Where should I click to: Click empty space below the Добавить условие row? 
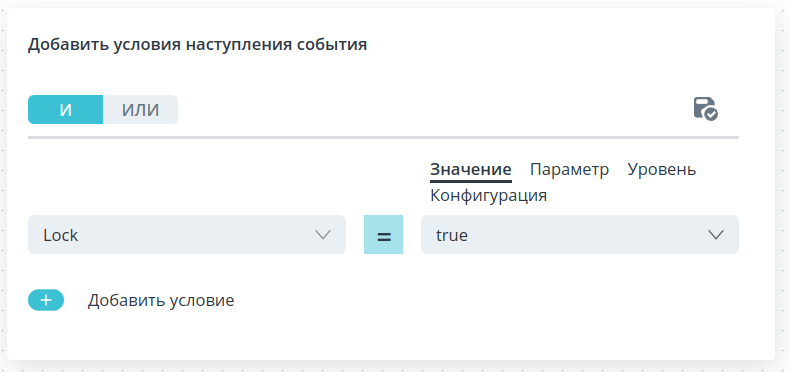(383, 335)
